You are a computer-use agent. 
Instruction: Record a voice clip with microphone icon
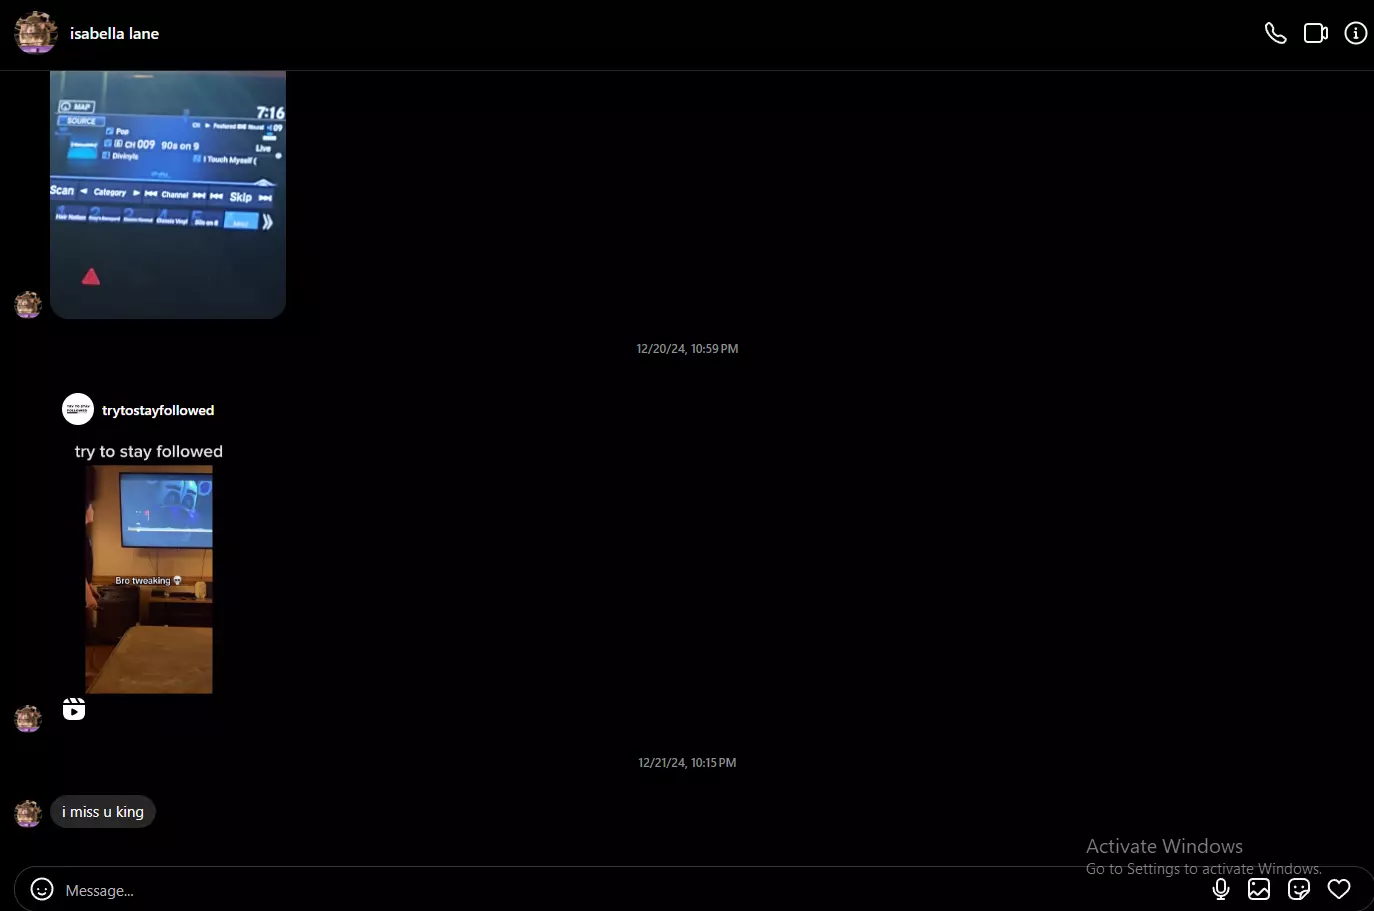tap(1221, 889)
